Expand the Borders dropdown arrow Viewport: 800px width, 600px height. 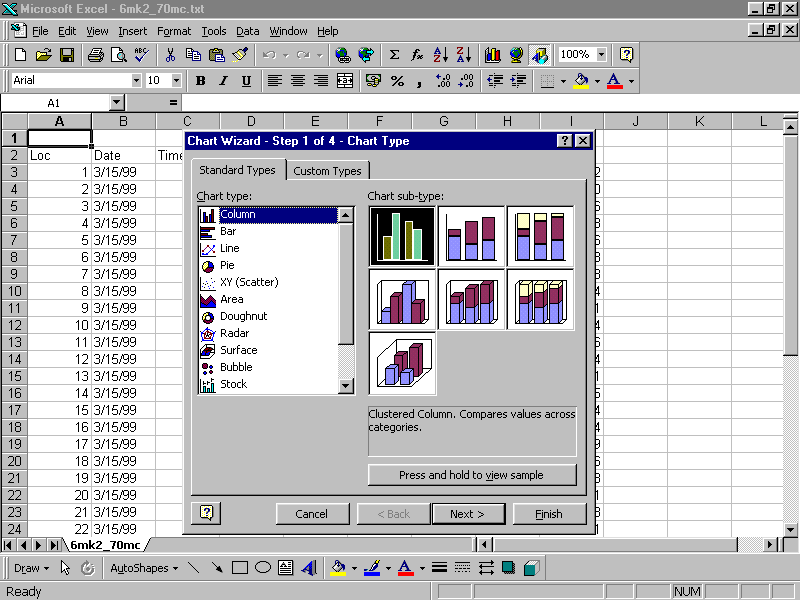[x=563, y=81]
